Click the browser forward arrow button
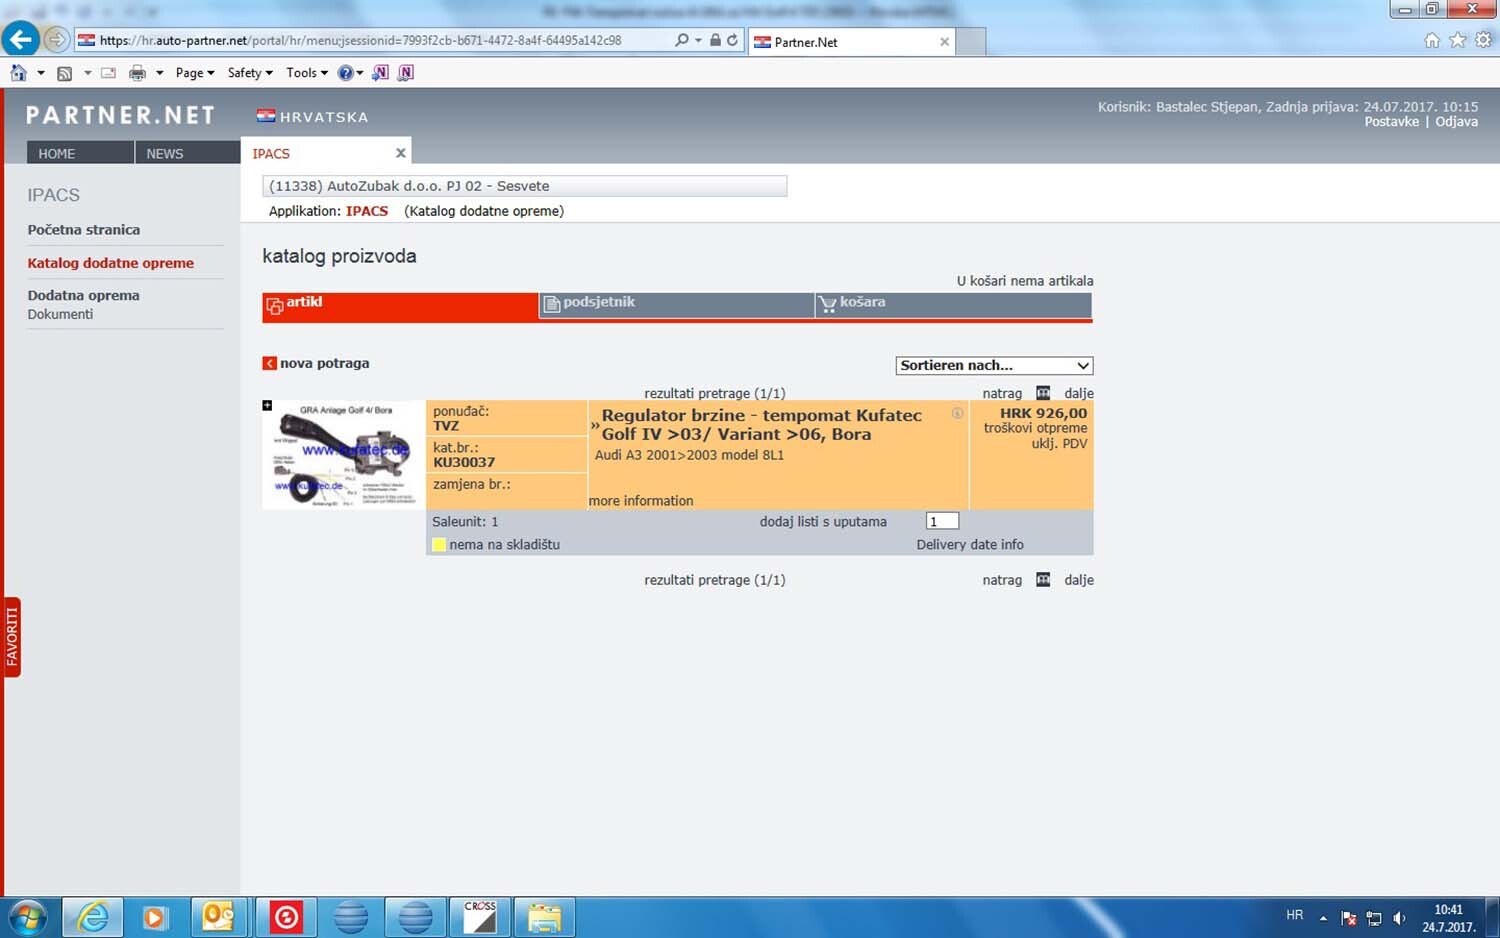The image size is (1500, 938). coord(57,40)
